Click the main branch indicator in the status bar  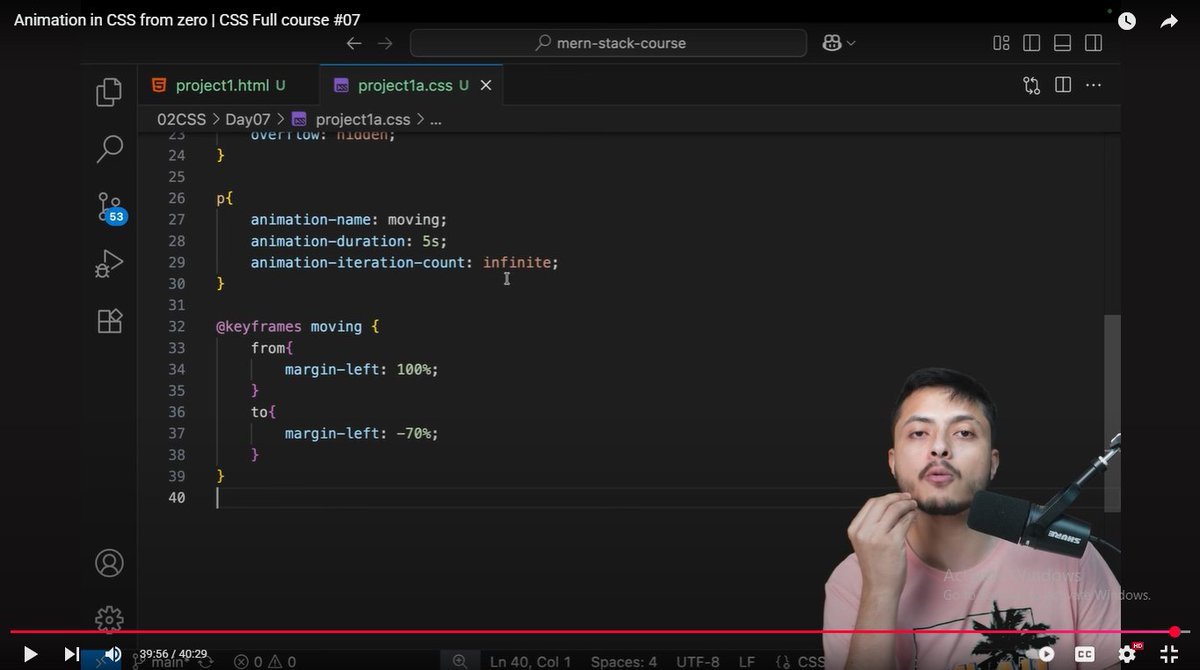166,660
